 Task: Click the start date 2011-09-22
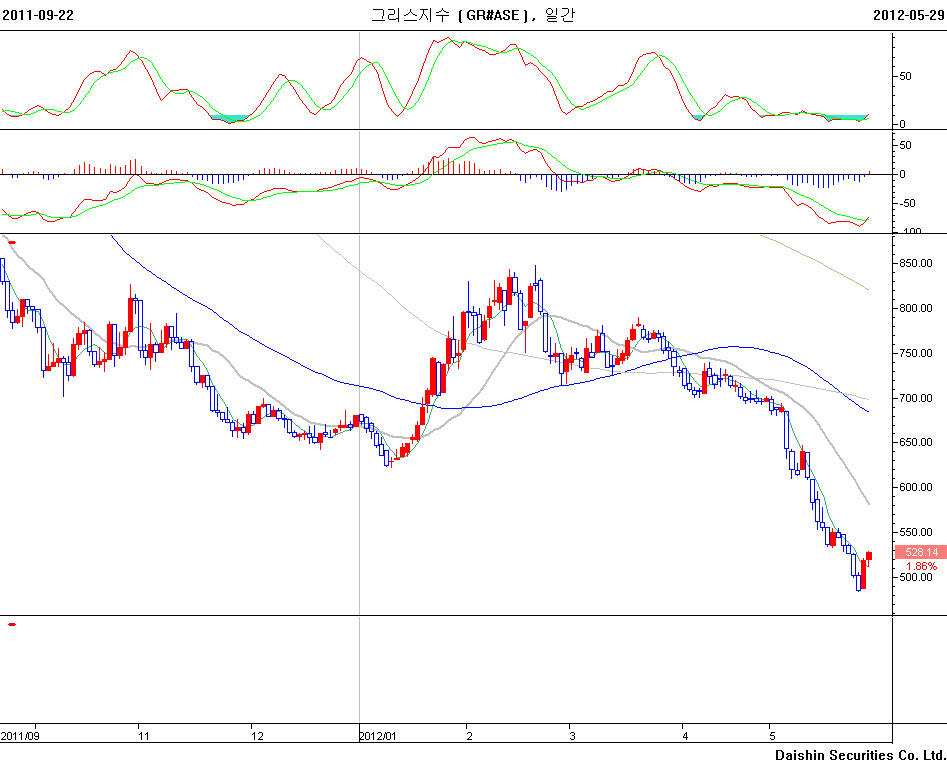point(38,15)
